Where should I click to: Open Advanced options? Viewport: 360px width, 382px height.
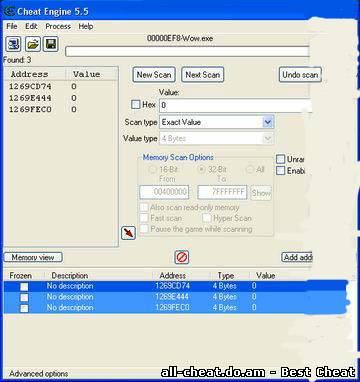point(38,374)
